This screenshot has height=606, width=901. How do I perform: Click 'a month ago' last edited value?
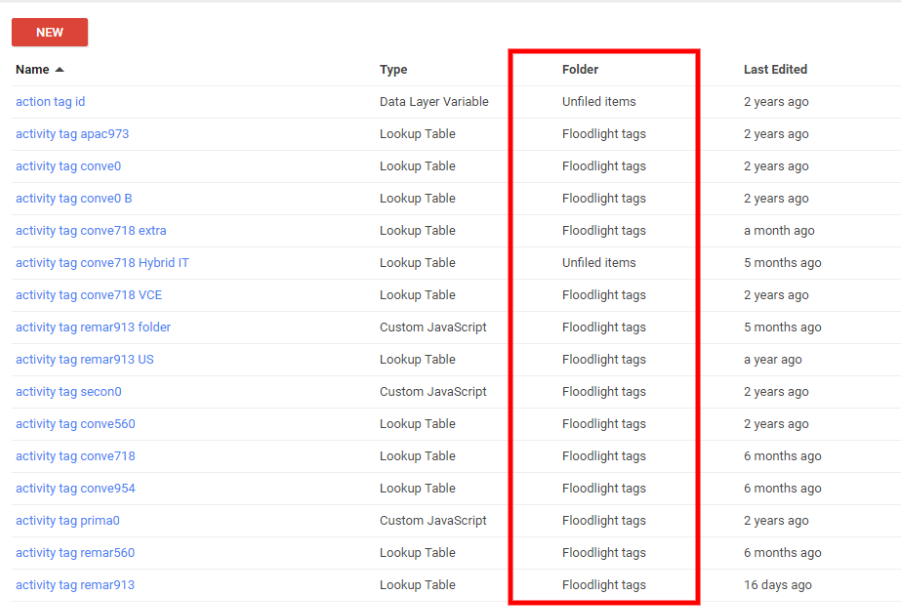pyautogui.click(x=779, y=230)
